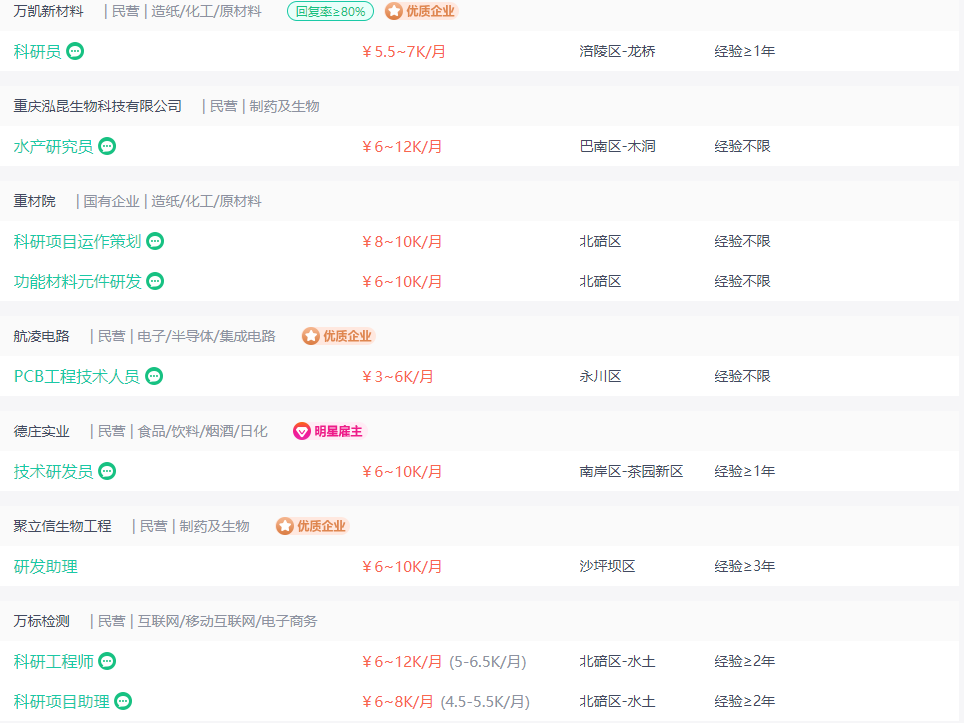Open the 技术研发员 job posting
The width and height of the screenshot is (964, 723).
[x=53, y=471]
